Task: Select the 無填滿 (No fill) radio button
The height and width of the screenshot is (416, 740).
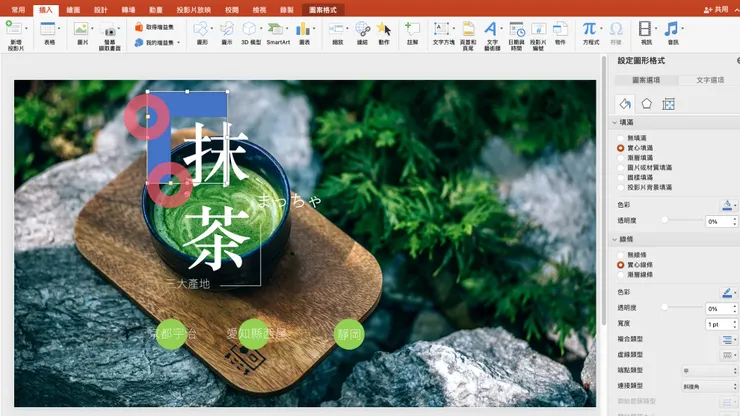Action: click(x=621, y=138)
